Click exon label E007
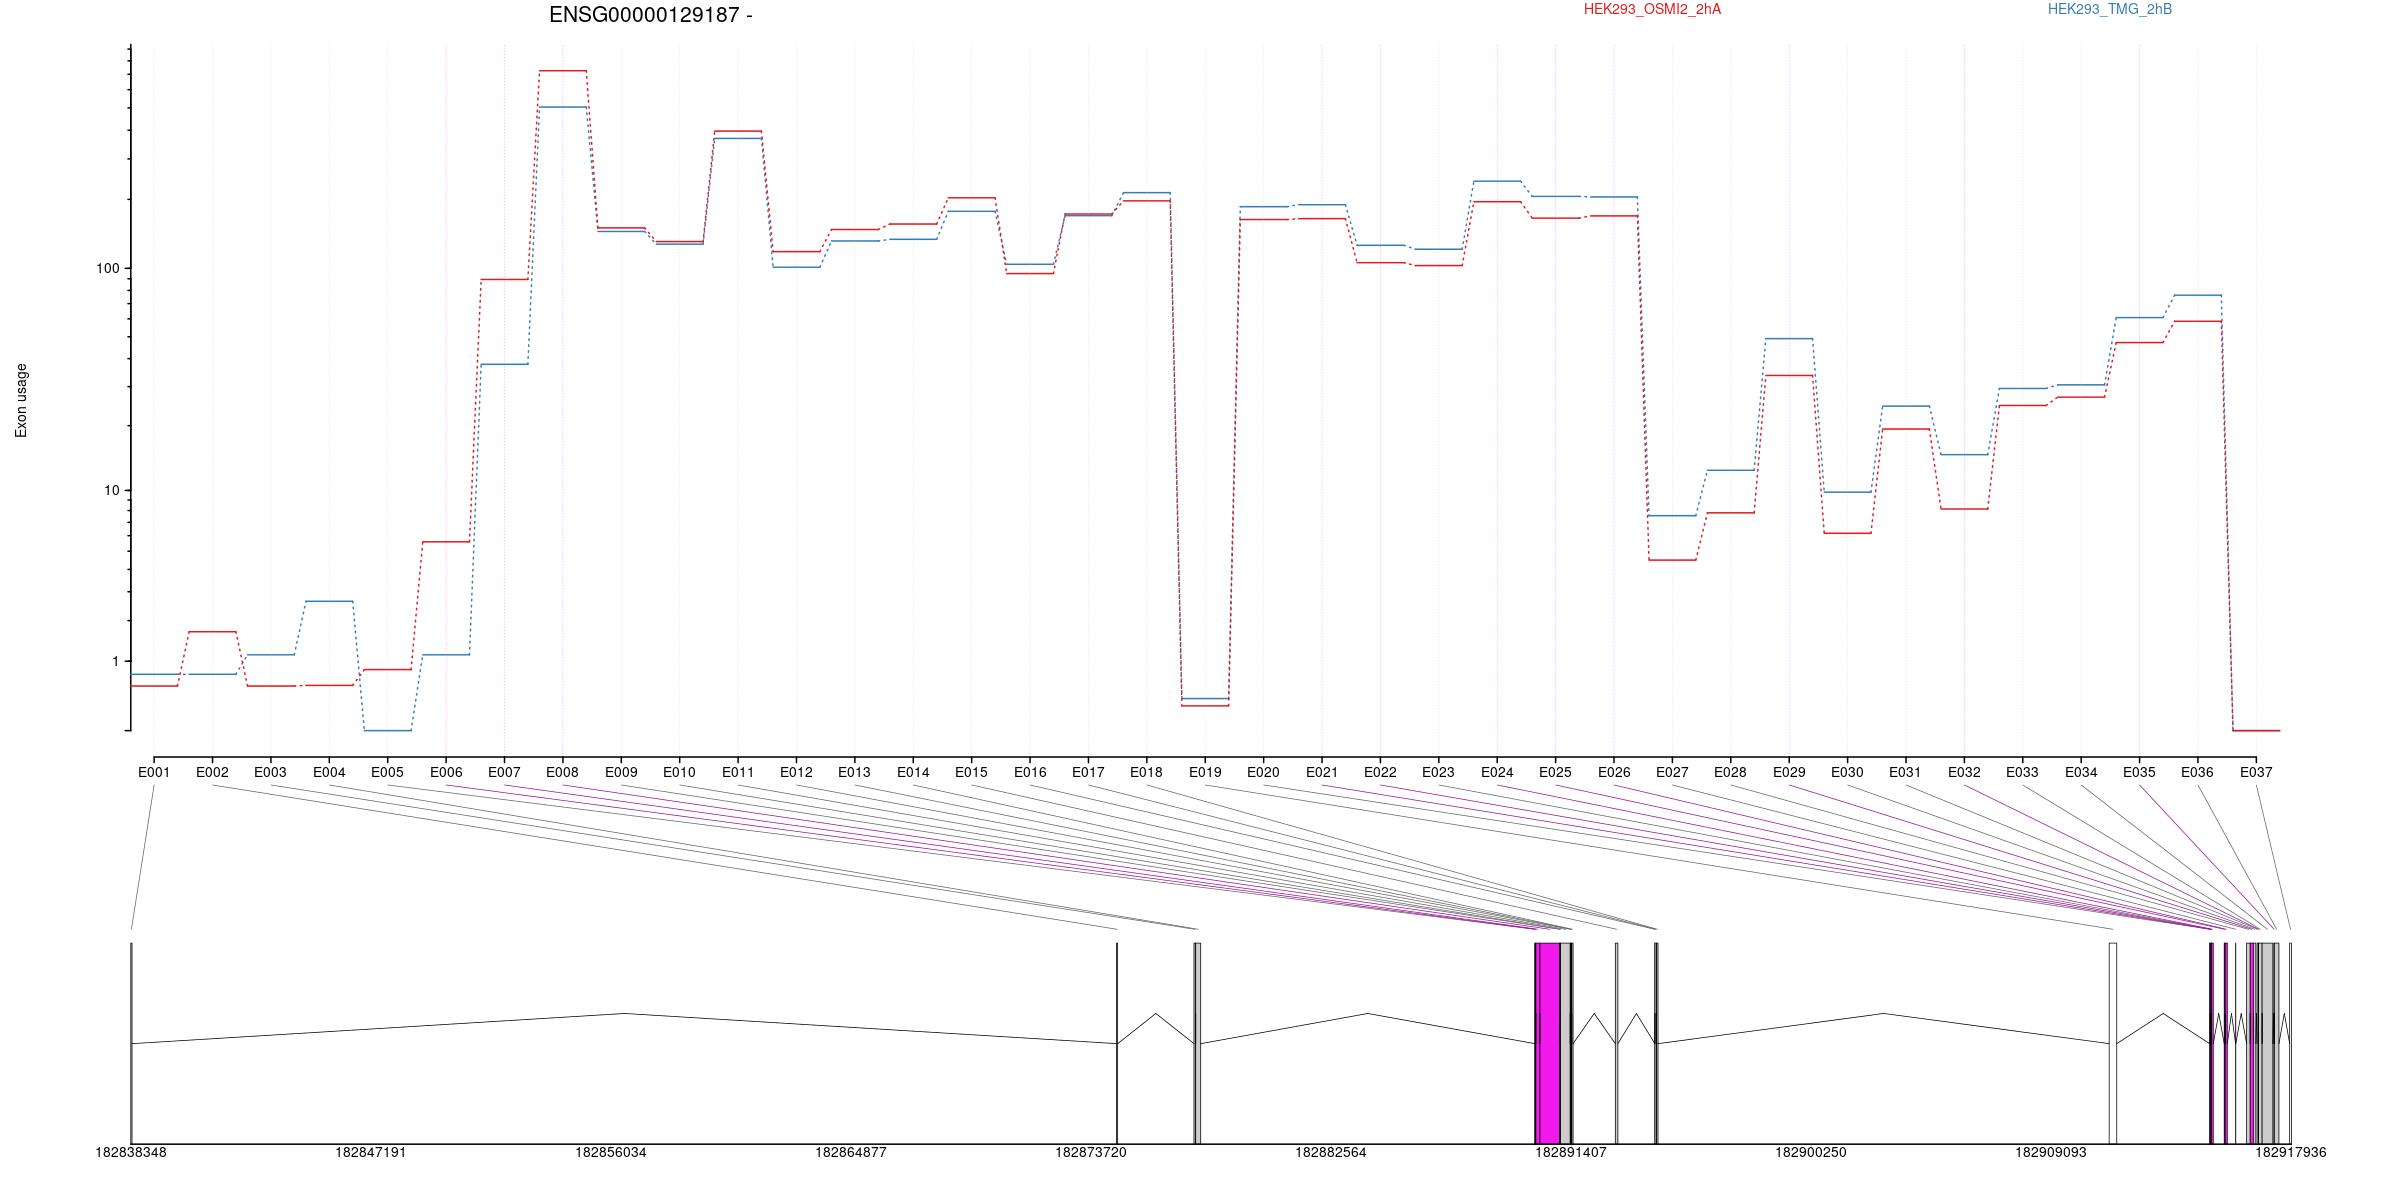This screenshot has height=1200, width=2400. coord(504,772)
